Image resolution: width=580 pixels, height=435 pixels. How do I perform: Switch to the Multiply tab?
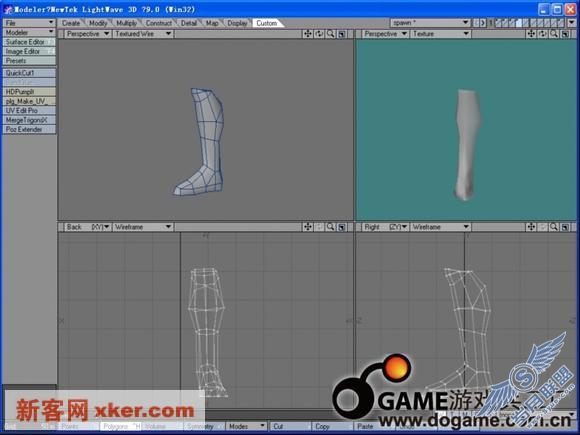127,23
